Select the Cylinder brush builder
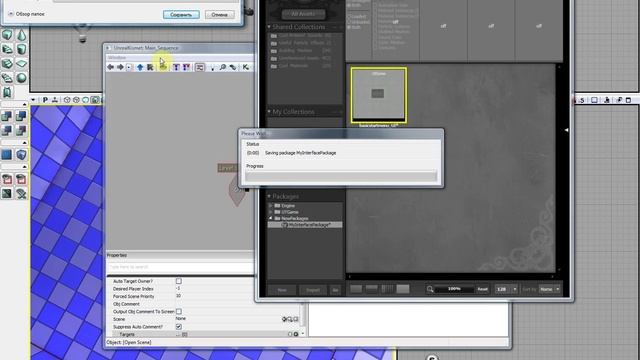The image size is (640, 360). (x=21, y=49)
